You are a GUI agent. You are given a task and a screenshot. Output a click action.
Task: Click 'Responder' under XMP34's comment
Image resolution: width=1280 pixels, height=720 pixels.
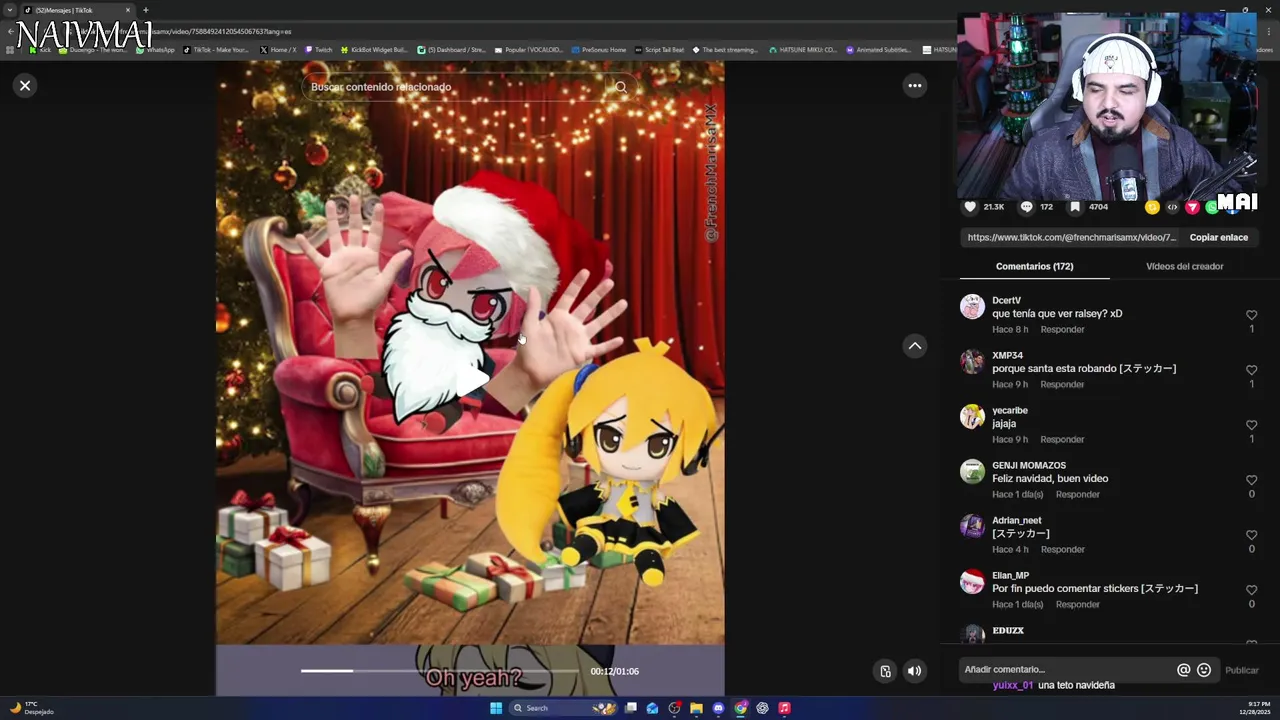[1062, 384]
